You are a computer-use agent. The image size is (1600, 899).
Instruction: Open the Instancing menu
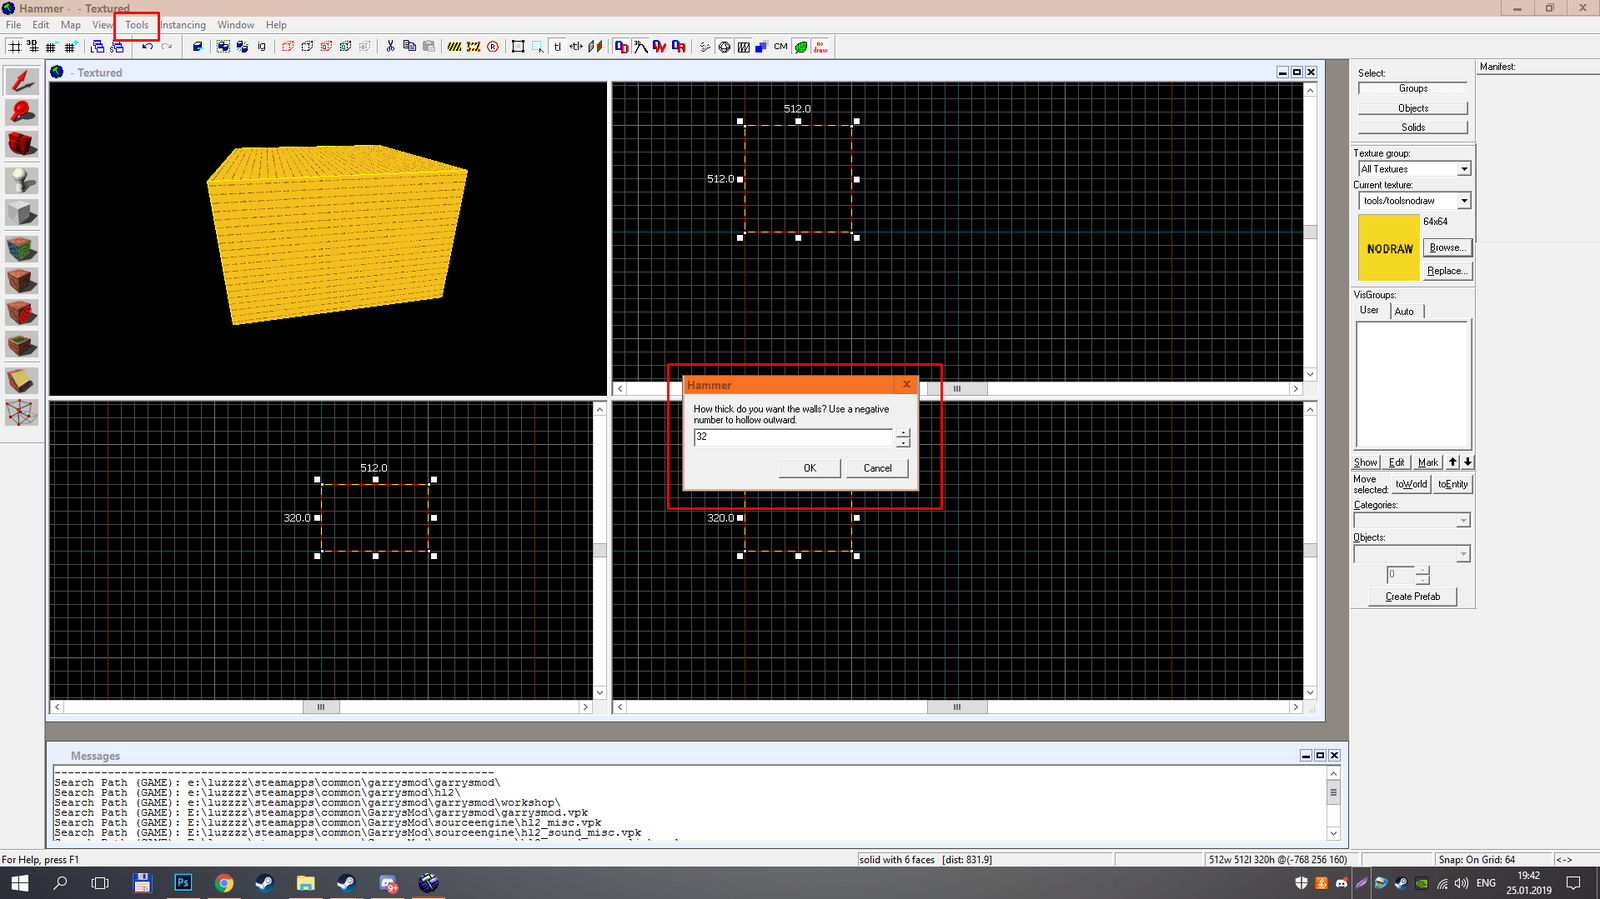(183, 25)
